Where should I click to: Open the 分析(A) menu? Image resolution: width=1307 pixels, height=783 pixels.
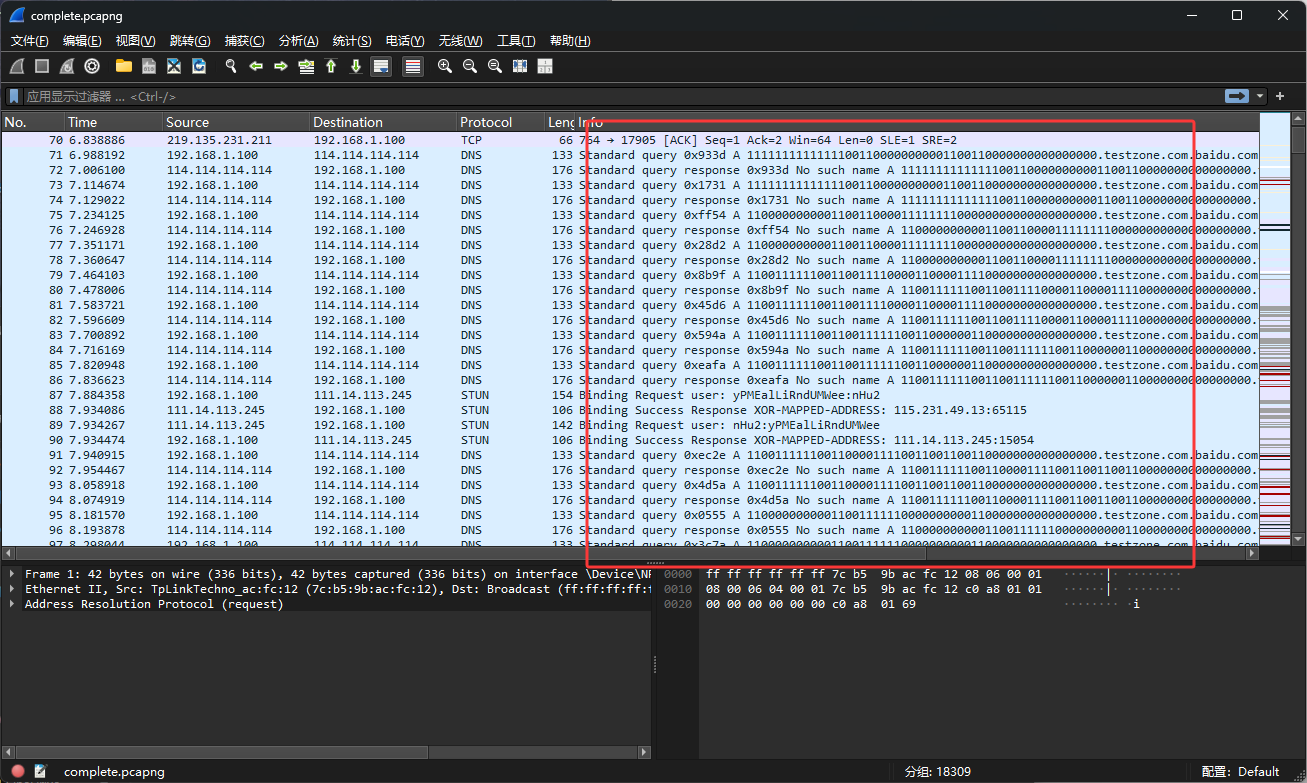click(x=298, y=41)
